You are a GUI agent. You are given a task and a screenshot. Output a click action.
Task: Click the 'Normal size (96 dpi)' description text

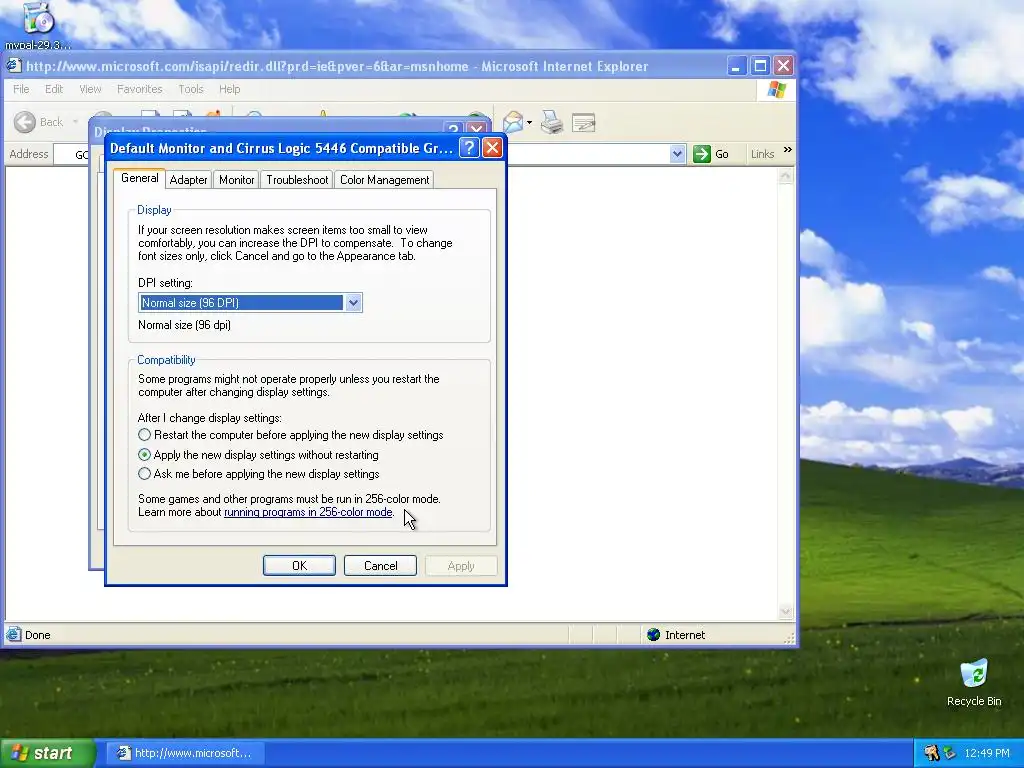click(x=184, y=325)
